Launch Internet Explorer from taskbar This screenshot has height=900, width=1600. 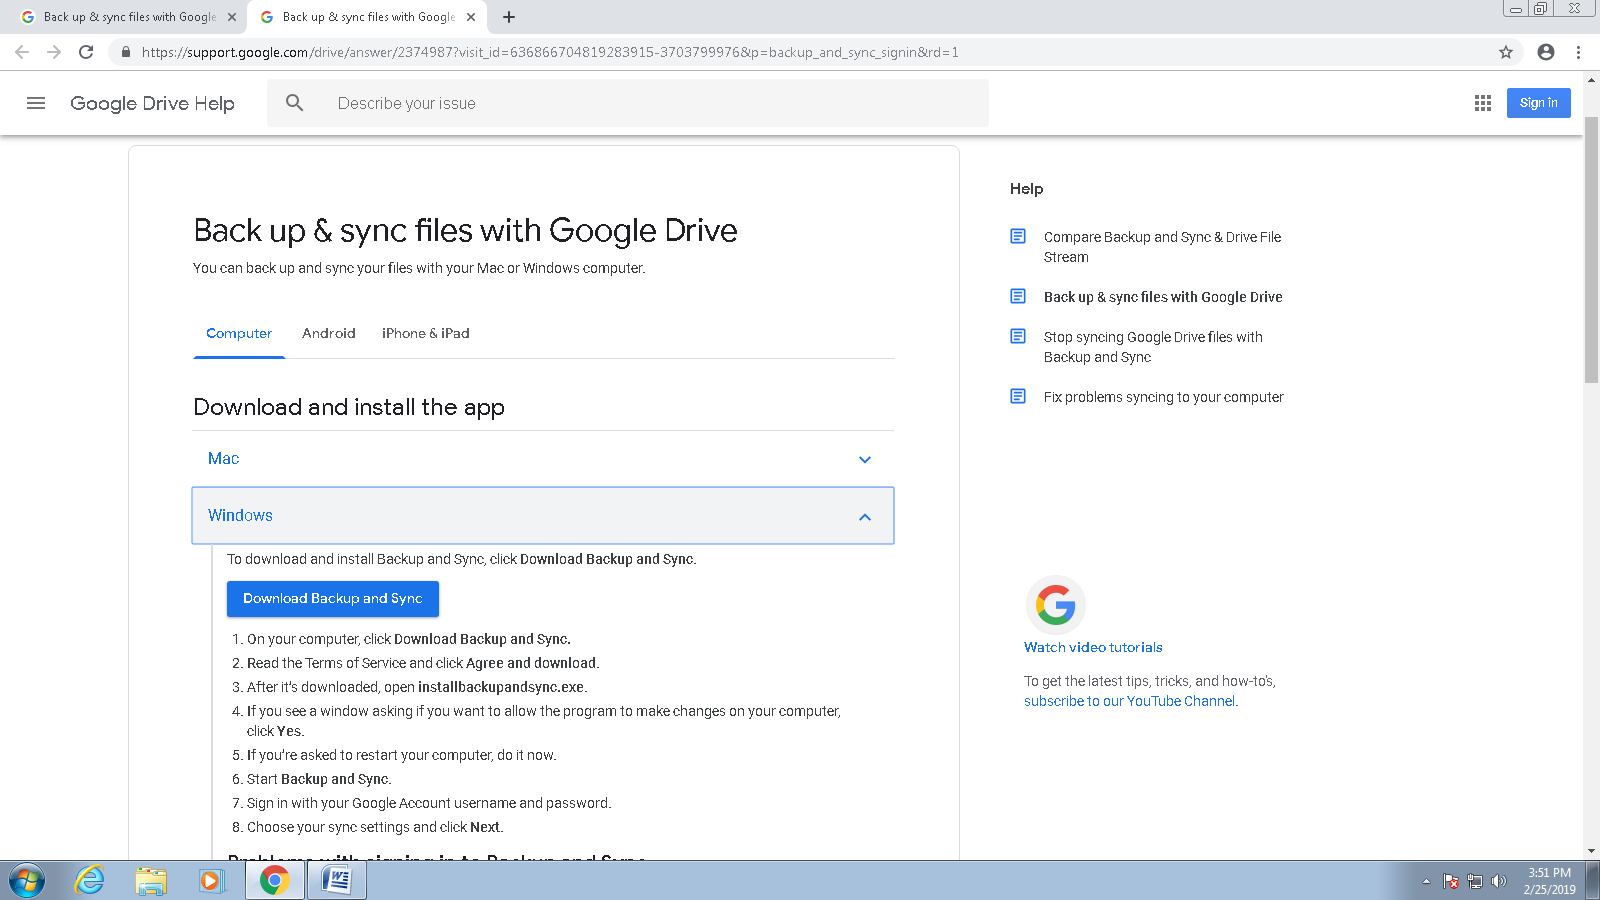coord(90,880)
